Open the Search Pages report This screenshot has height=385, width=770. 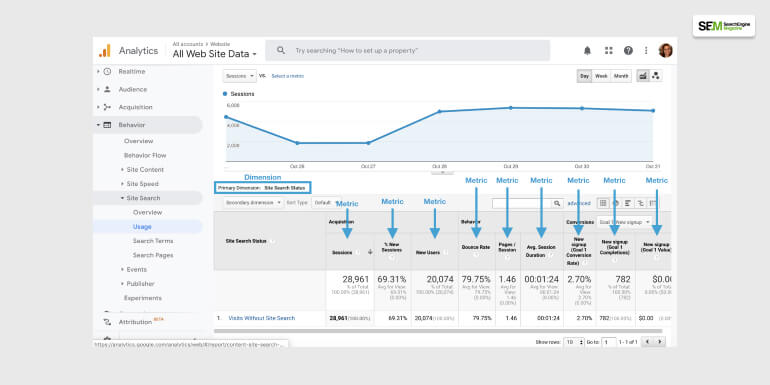point(153,255)
